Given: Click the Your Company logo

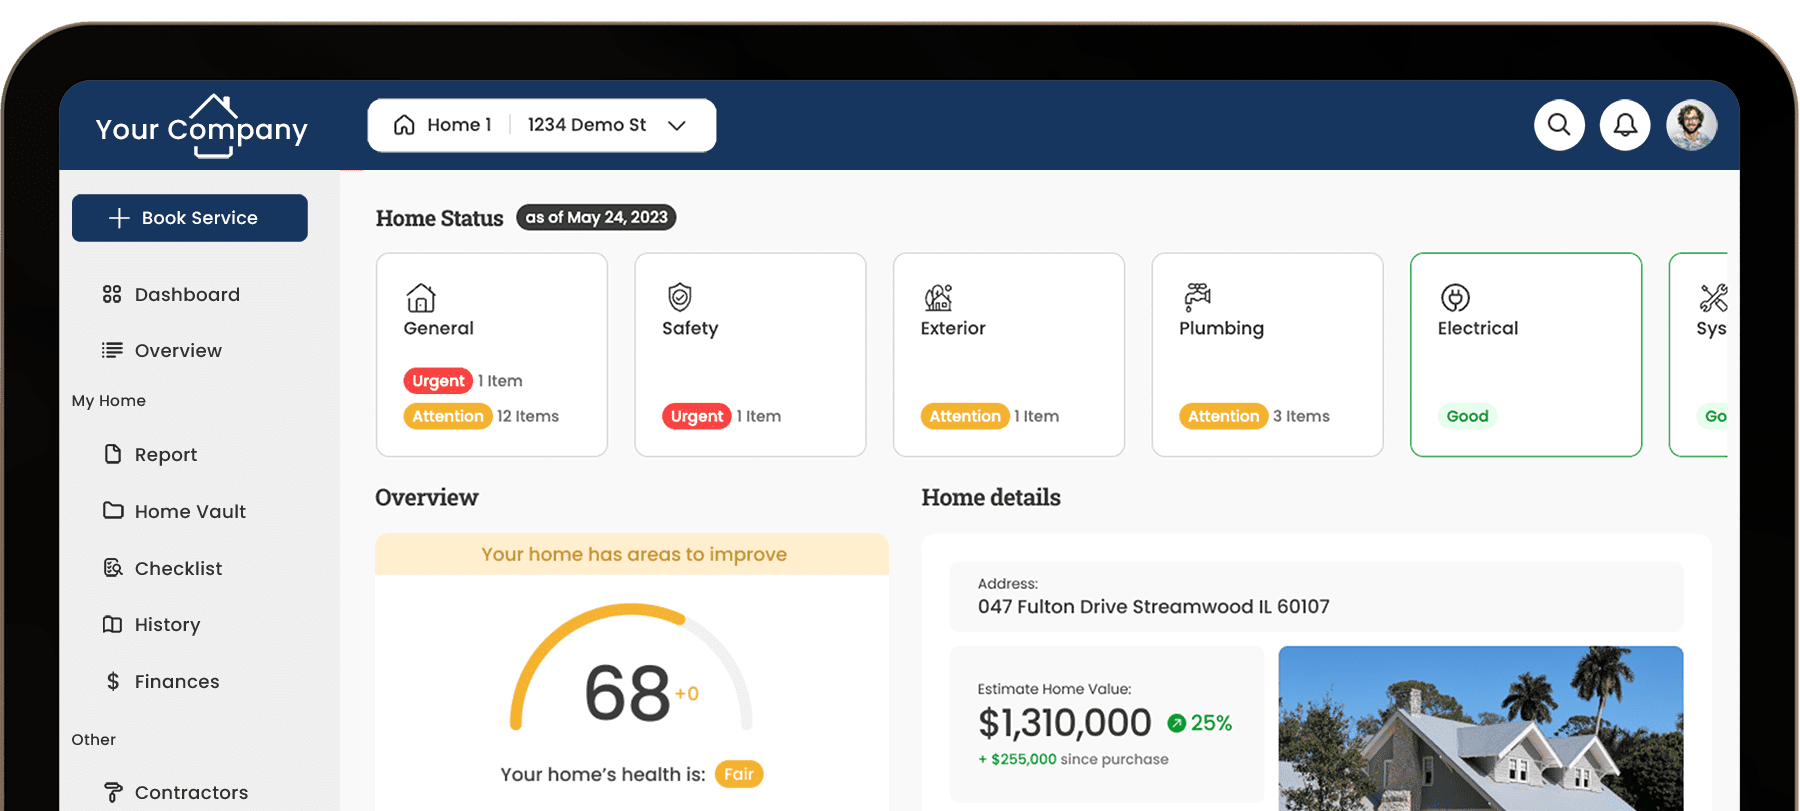Looking at the screenshot, I should coord(202,127).
